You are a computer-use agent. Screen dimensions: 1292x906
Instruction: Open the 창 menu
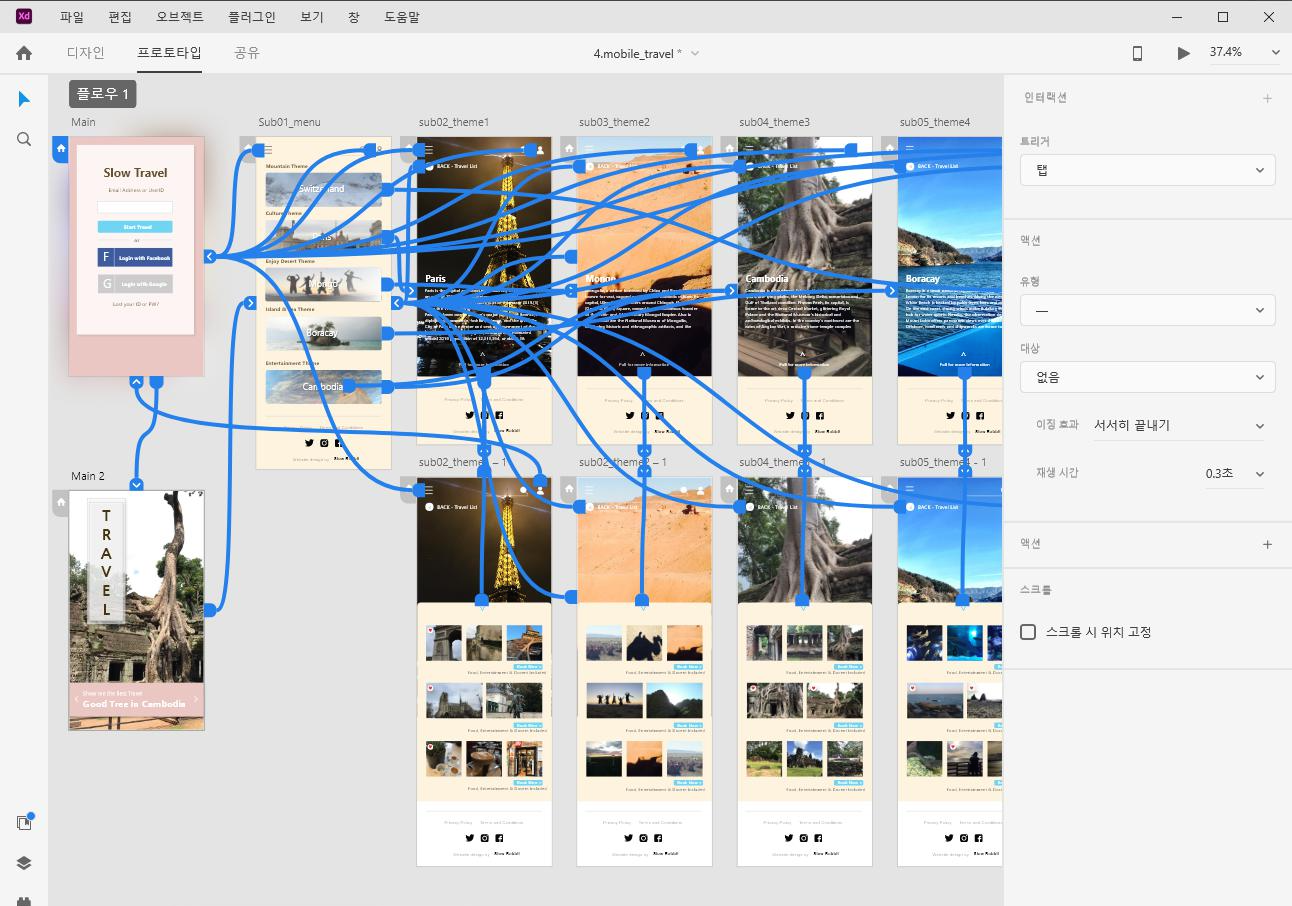(354, 17)
